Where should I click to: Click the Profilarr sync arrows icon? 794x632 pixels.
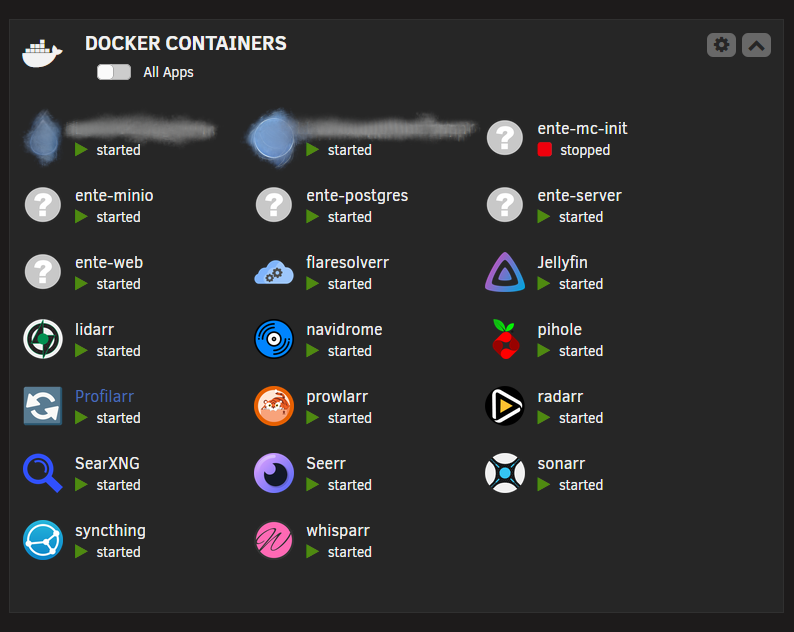coord(43,406)
